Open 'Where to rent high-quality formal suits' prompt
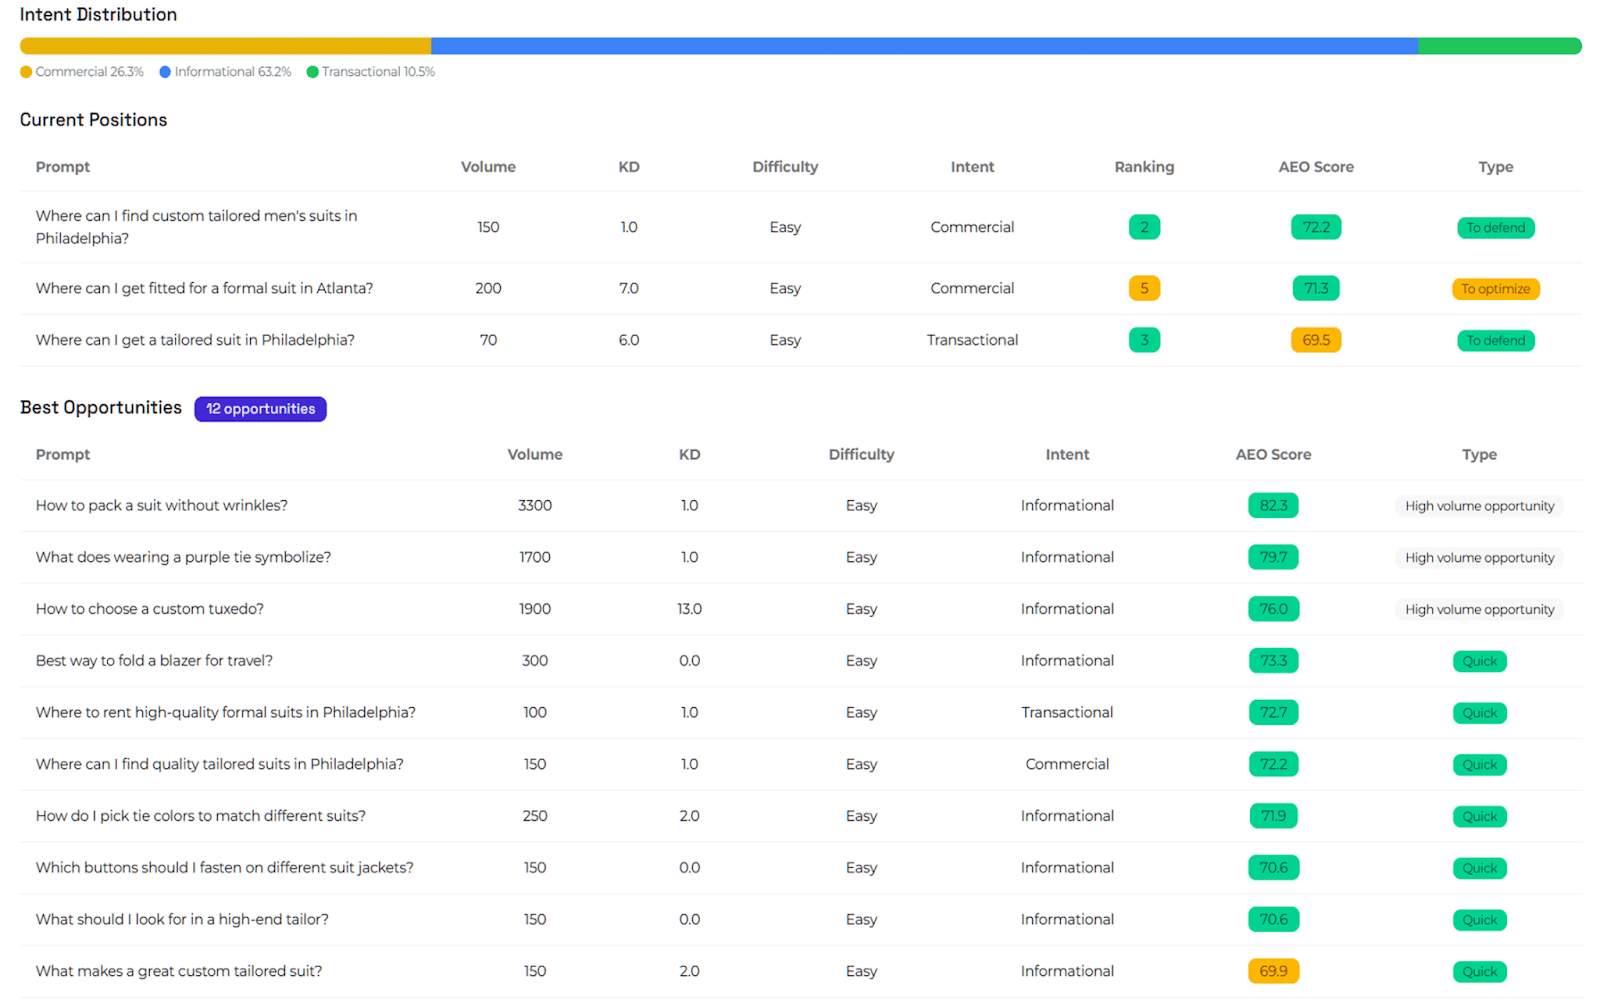1600x1000 pixels. tap(226, 713)
